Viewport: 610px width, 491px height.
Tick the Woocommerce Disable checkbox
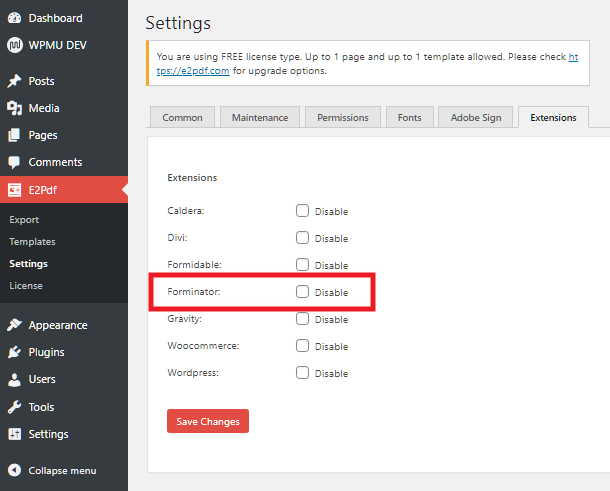[x=302, y=345]
